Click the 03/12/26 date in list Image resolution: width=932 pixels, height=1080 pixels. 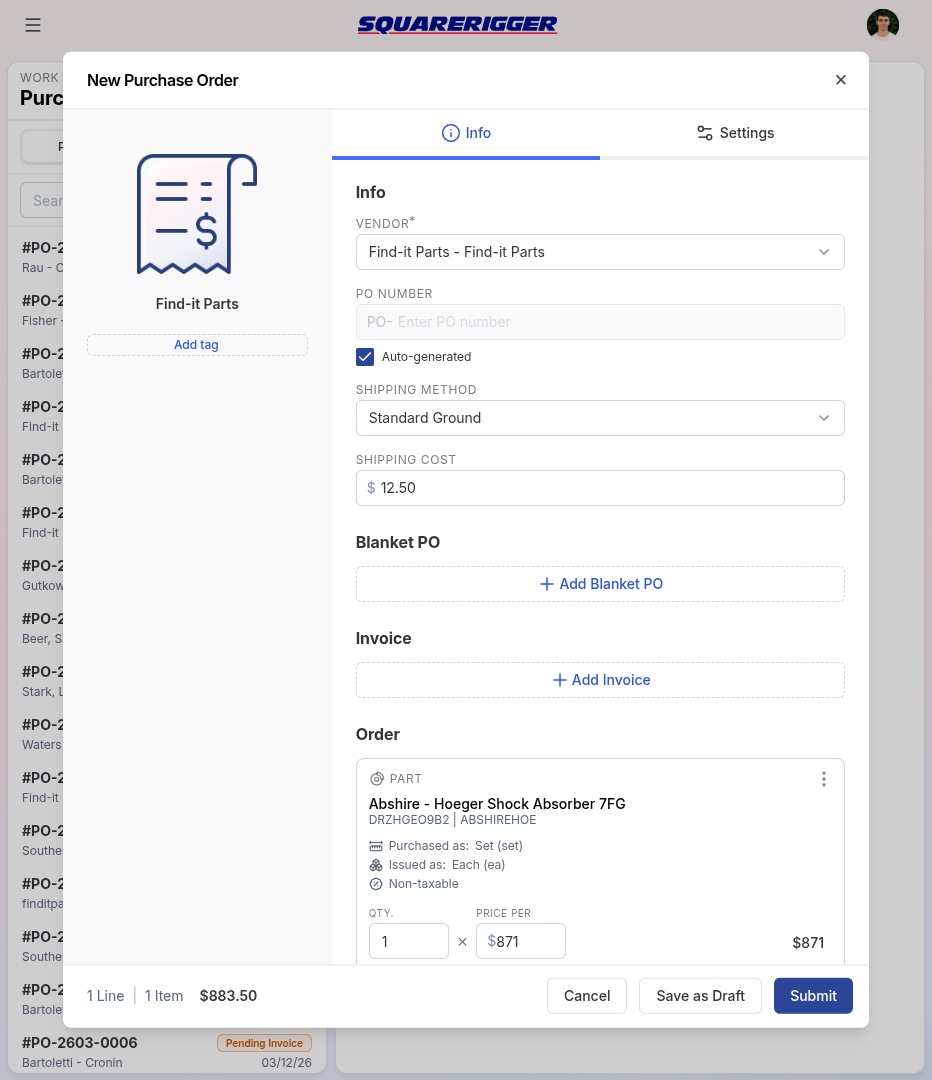287,1063
